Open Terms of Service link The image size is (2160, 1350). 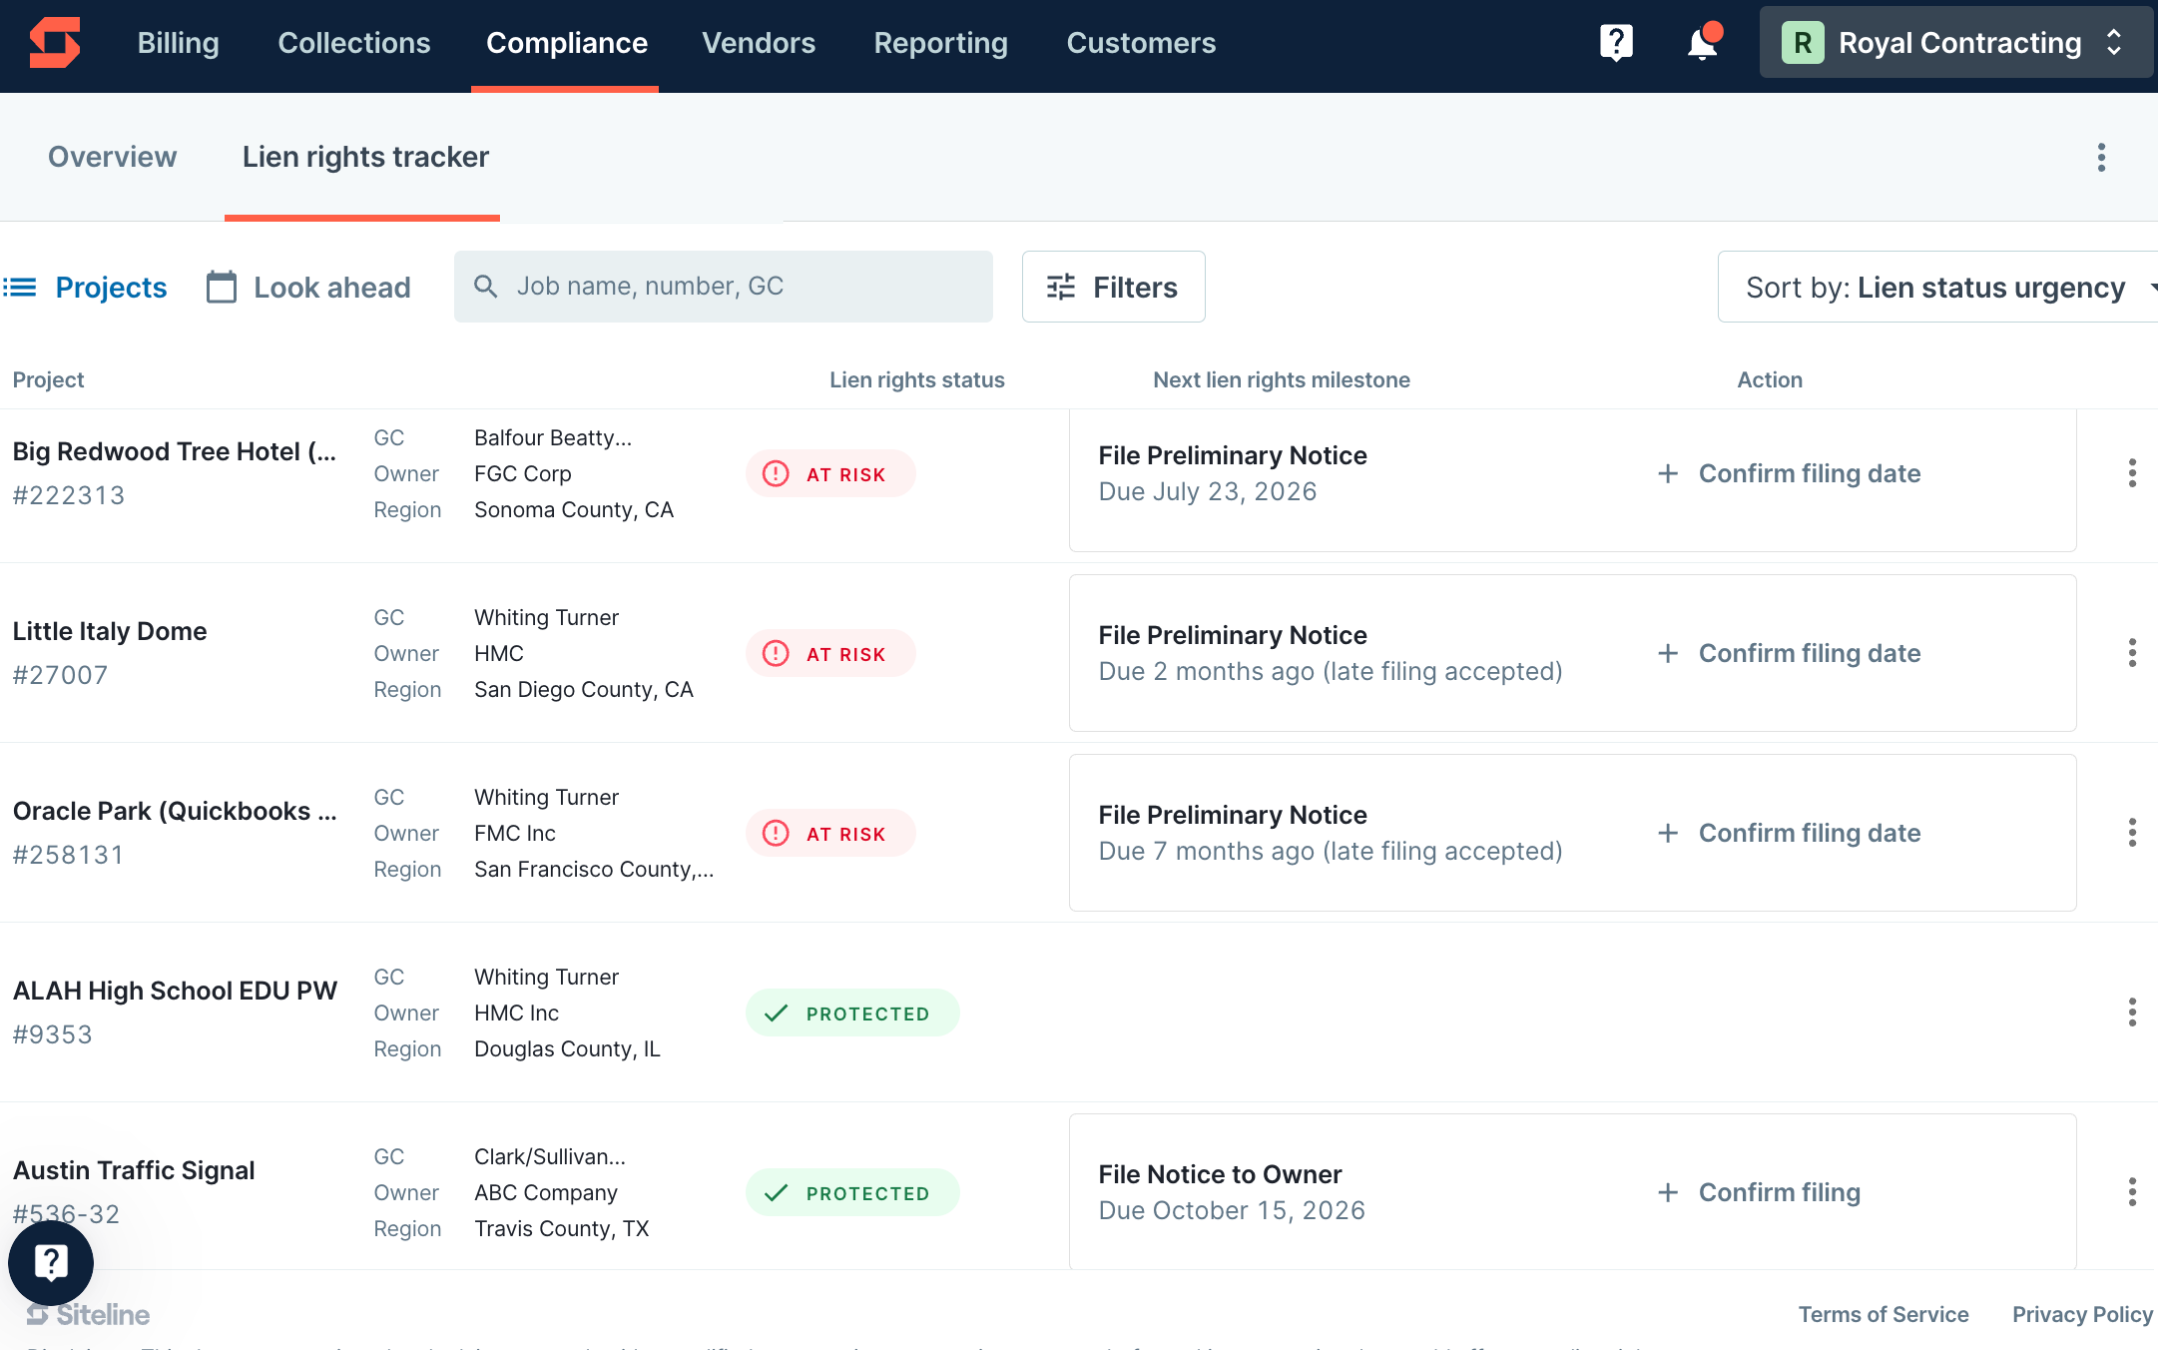pyautogui.click(x=1883, y=1314)
